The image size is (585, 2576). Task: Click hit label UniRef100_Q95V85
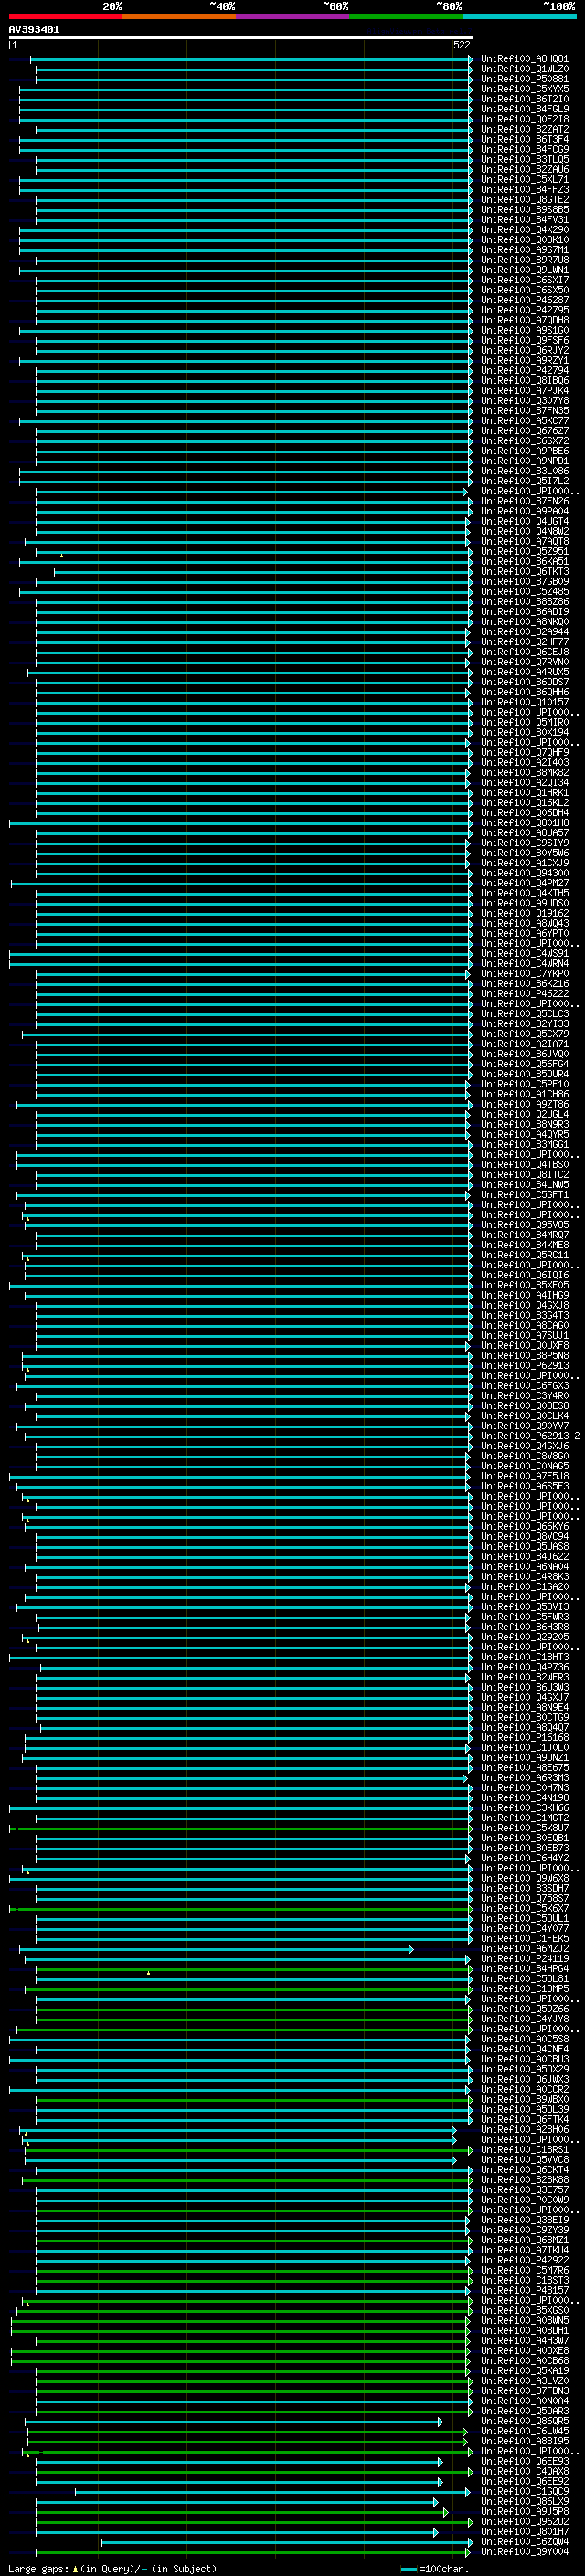(525, 1224)
